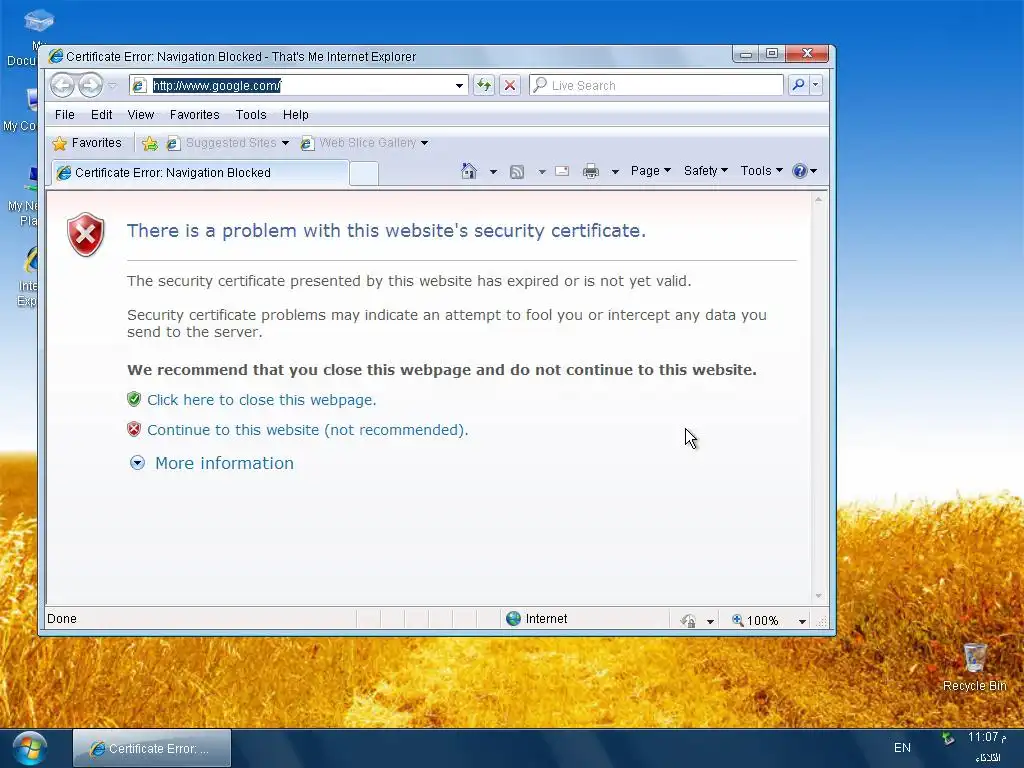Click the taskbar clock 11:07
The height and width of the screenshot is (768, 1024).
click(987, 737)
